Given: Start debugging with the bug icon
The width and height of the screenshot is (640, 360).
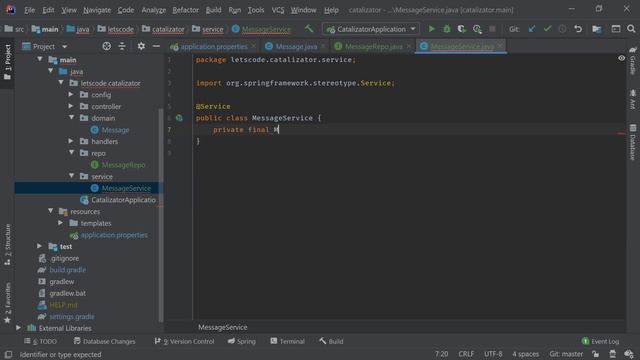Looking at the screenshot, I should pyautogui.click(x=447, y=29).
